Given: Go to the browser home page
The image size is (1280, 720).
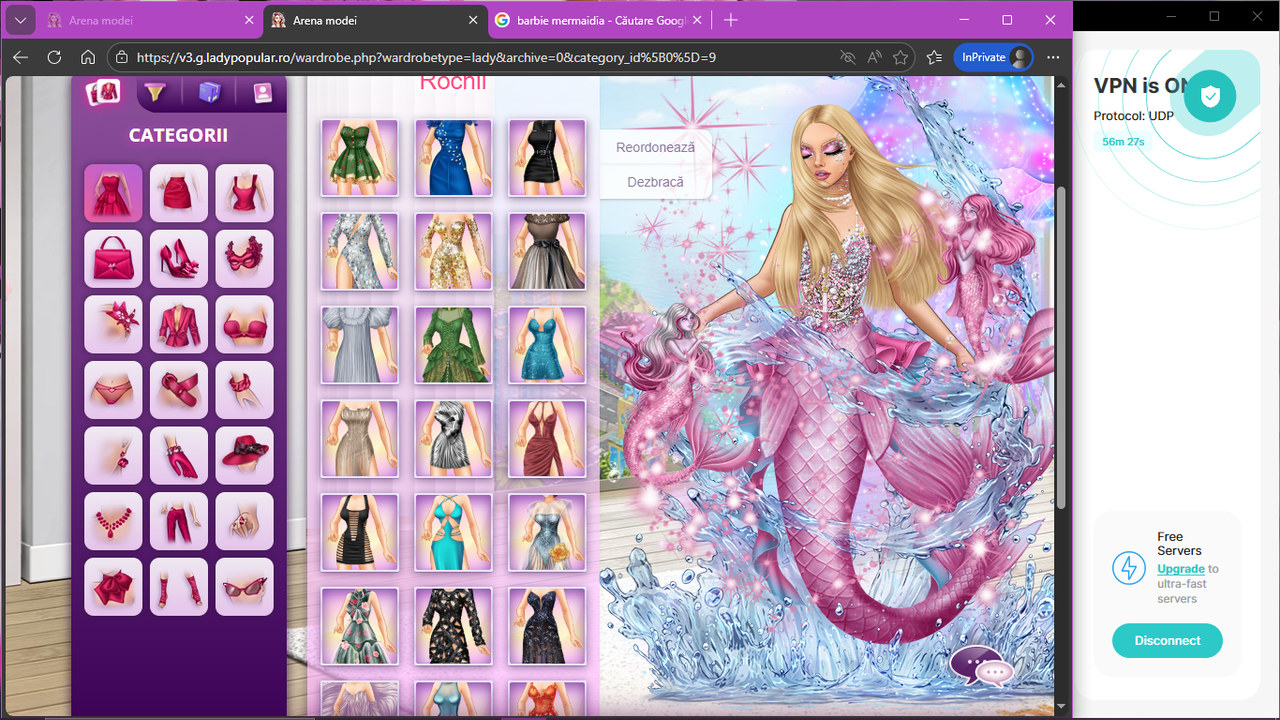Looking at the screenshot, I should coord(88,57).
